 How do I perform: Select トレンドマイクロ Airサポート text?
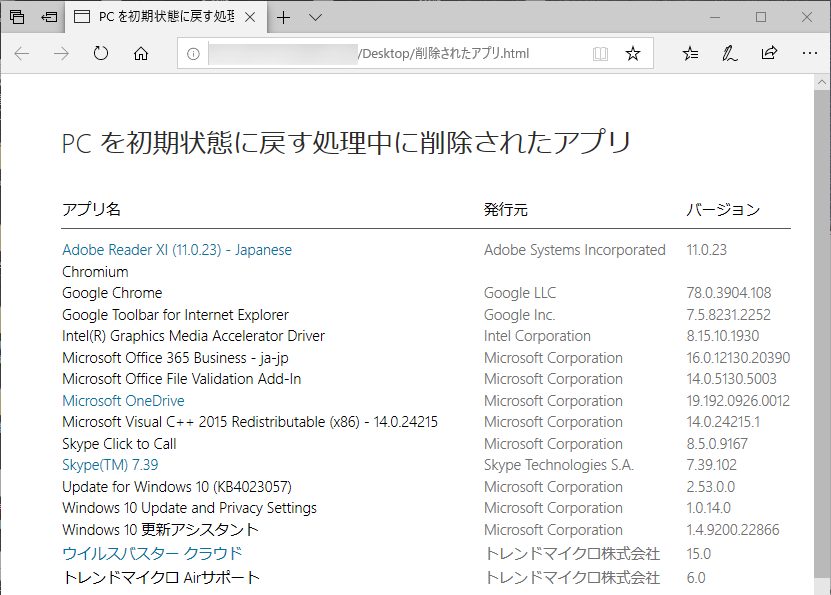[x=161, y=577]
